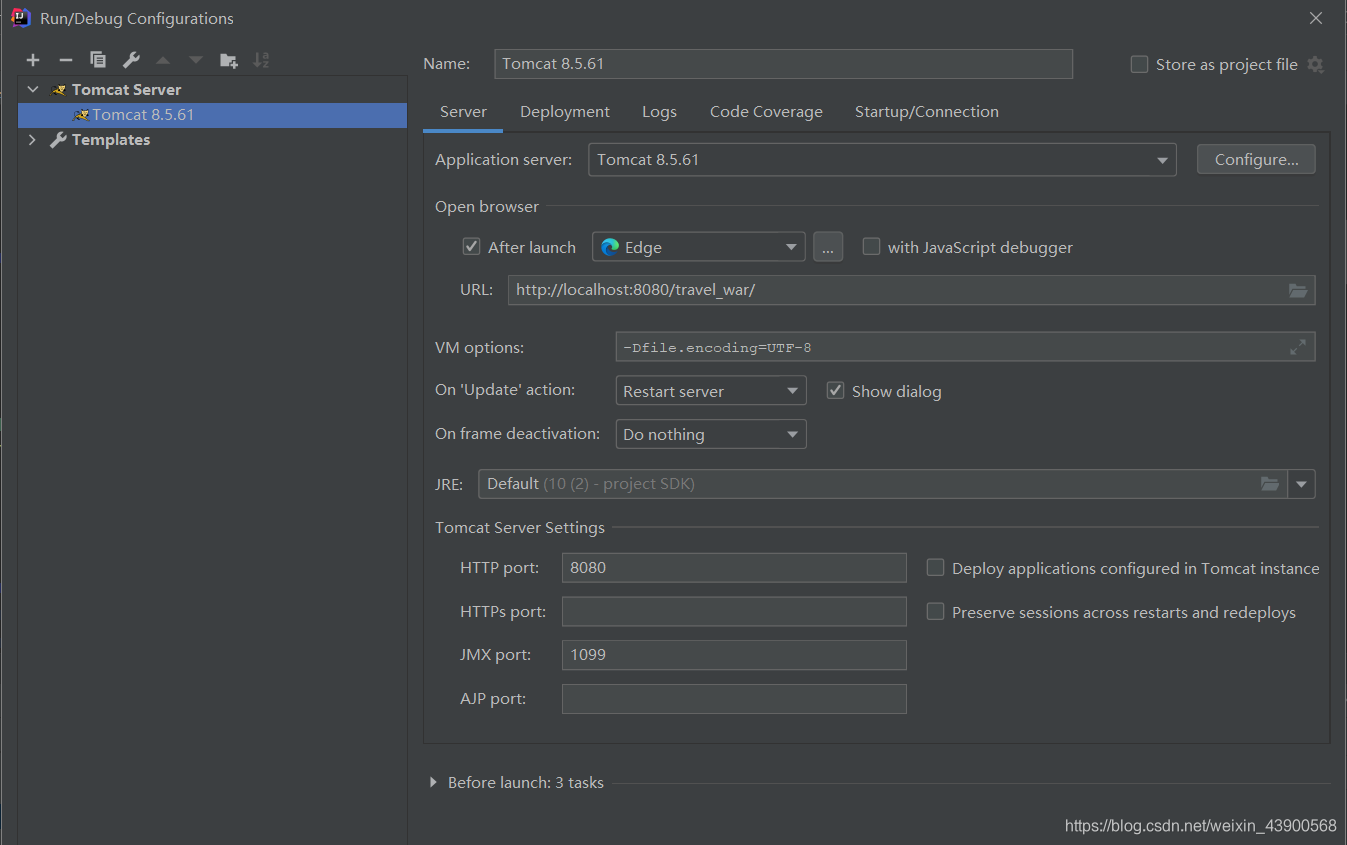Viewport: 1347px width, 845px height.
Task: Click the Name input field
Action: coord(783,64)
